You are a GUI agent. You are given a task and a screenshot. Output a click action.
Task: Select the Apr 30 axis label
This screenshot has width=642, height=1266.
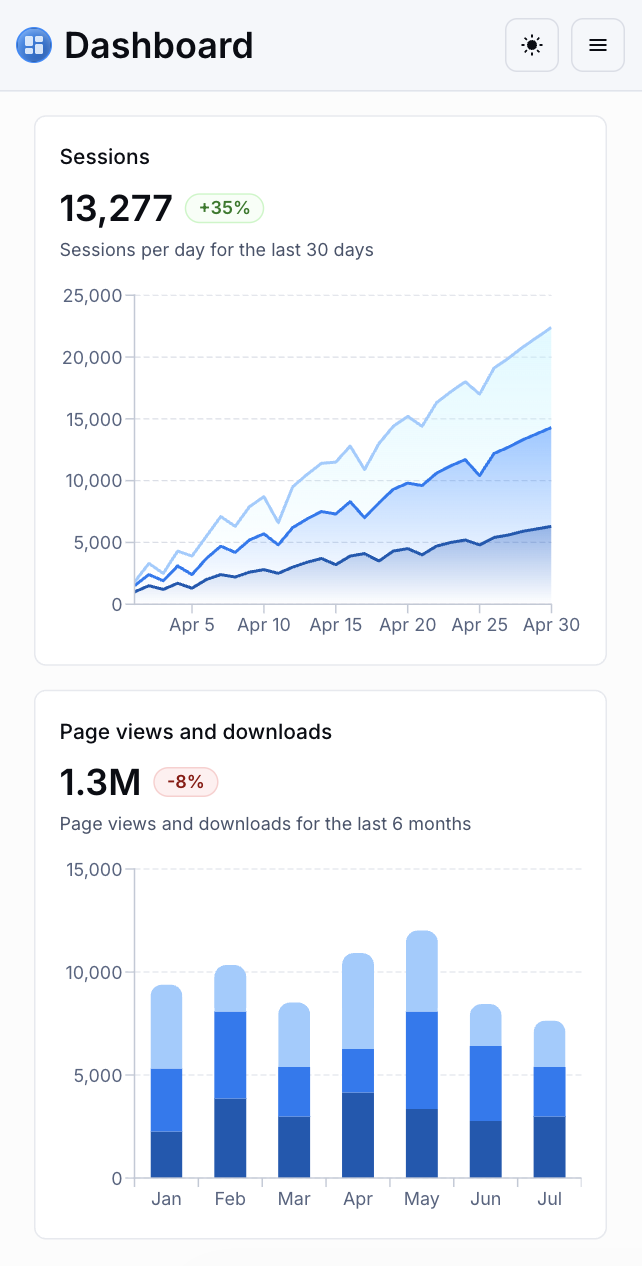point(551,624)
